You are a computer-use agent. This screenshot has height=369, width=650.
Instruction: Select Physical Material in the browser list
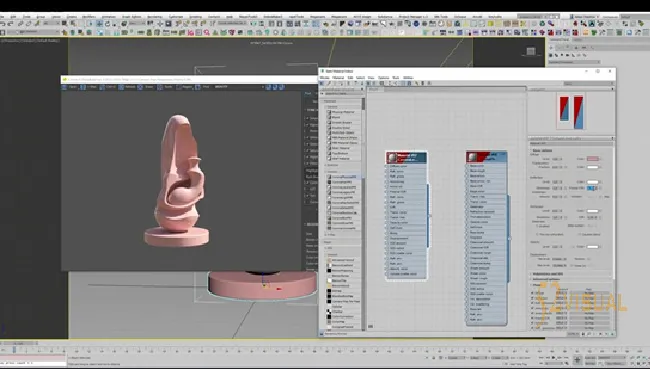(342, 112)
